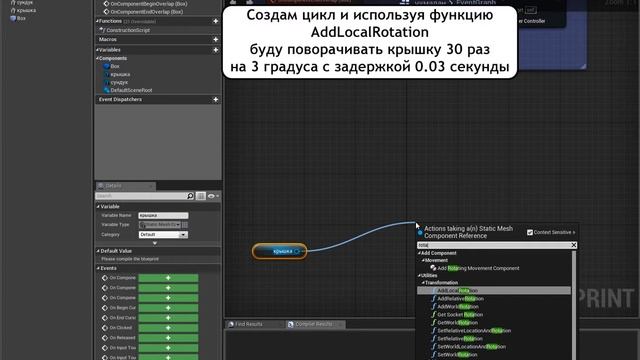Image resolution: width=640 pixels, height=360 pixels.
Task: Collapse the Events section in Details
Action: [98, 268]
